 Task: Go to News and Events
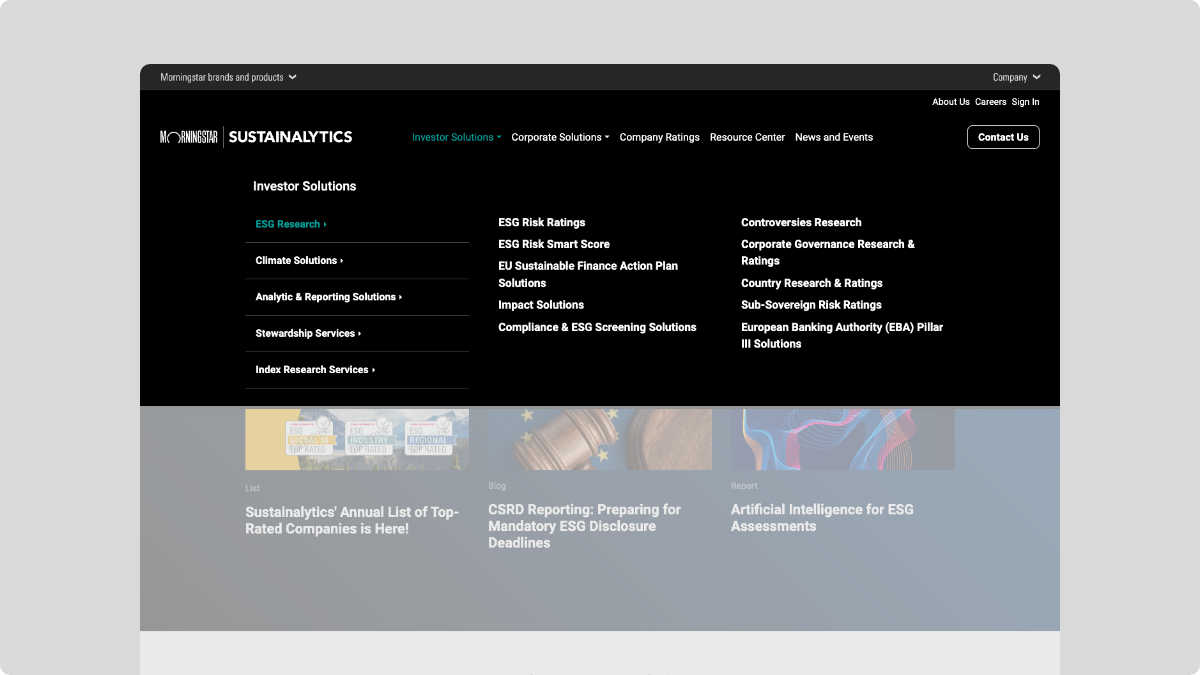[834, 137]
